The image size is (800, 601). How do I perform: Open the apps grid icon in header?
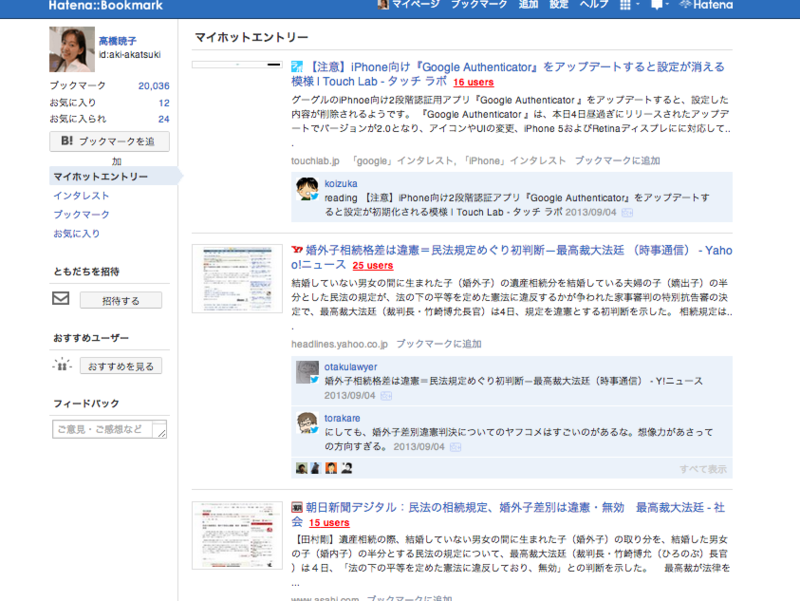pos(625,5)
